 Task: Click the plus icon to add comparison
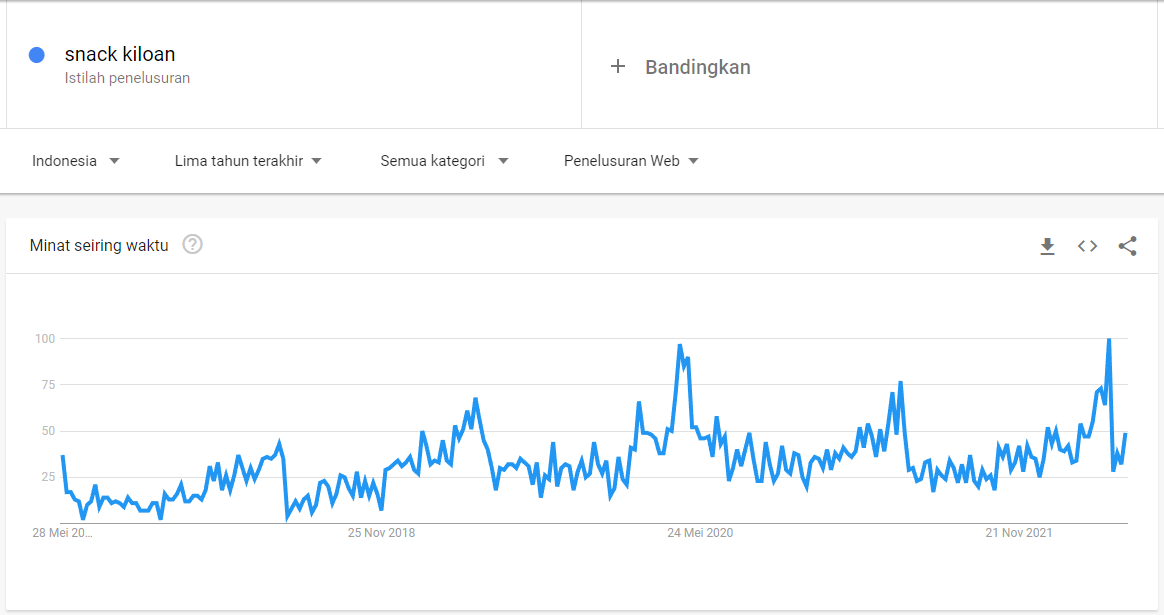(618, 66)
